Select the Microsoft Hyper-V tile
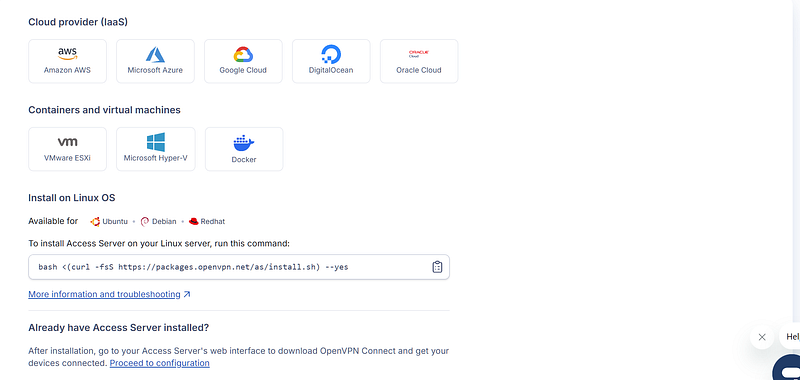Image resolution: width=800 pixels, height=380 pixels. [x=156, y=149]
